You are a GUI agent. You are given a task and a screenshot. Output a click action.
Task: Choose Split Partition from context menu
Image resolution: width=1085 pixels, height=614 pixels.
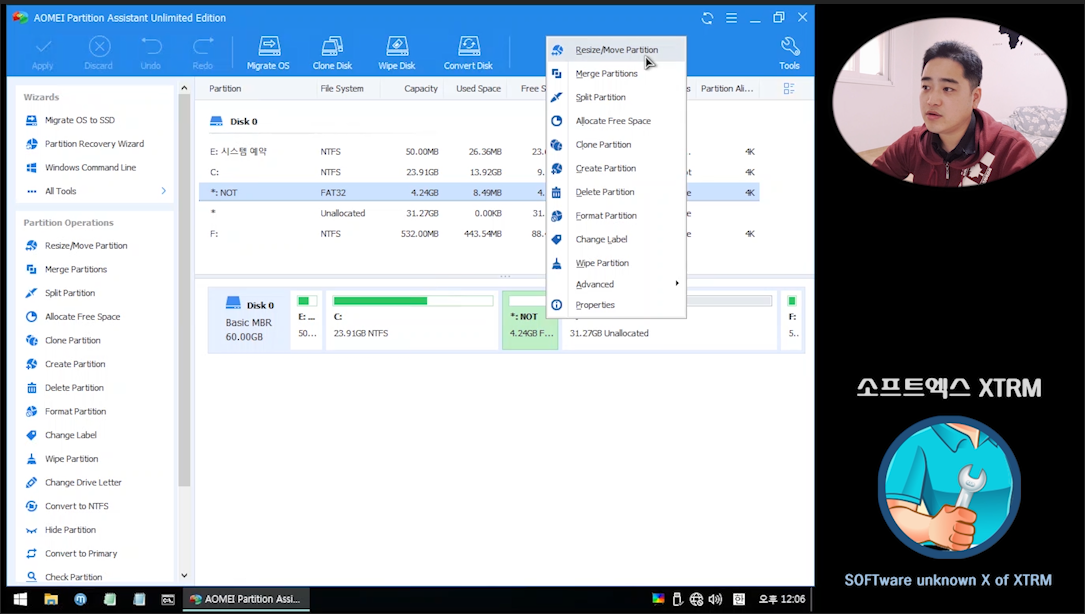617,97
